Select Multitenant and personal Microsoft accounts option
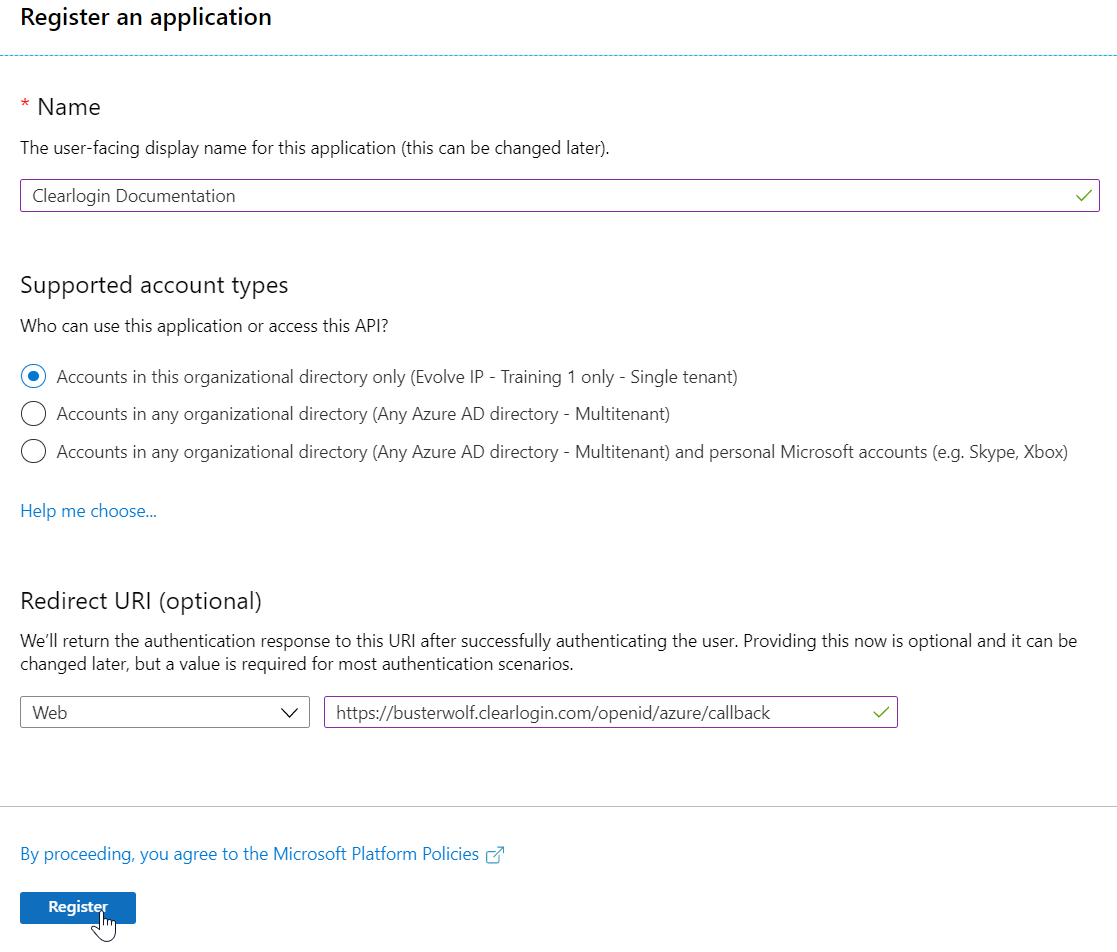Viewport: 1117px width, 952px height. (x=33, y=452)
